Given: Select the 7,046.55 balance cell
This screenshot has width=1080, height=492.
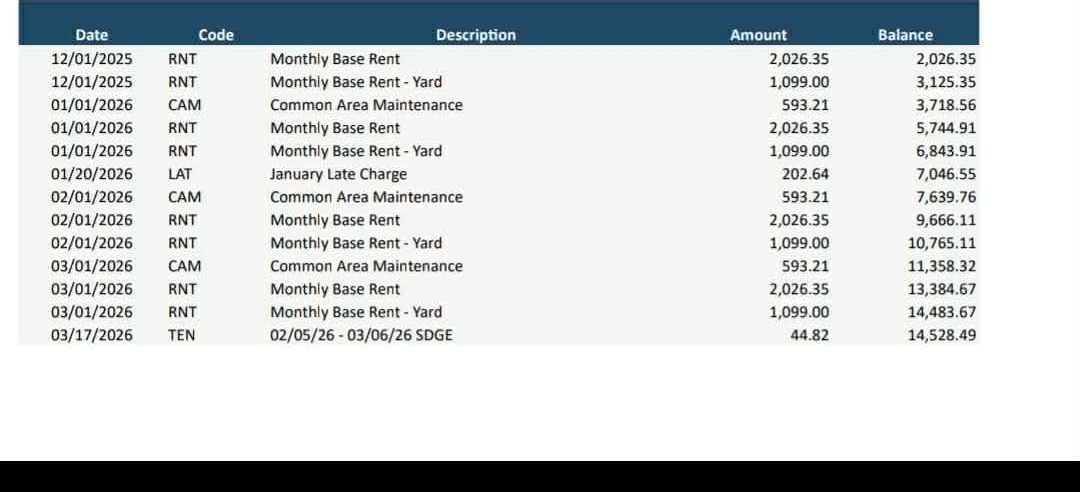Looking at the screenshot, I should (946, 174).
